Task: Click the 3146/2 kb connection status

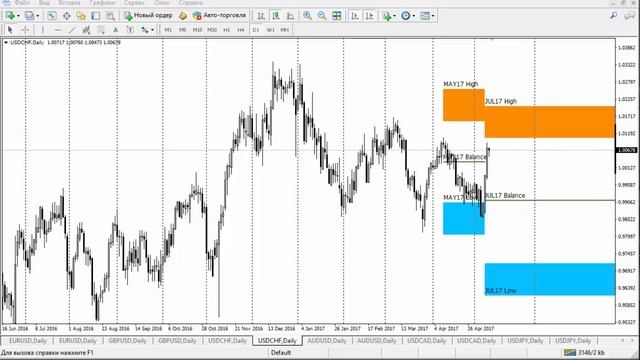Action: pyautogui.click(x=584, y=353)
